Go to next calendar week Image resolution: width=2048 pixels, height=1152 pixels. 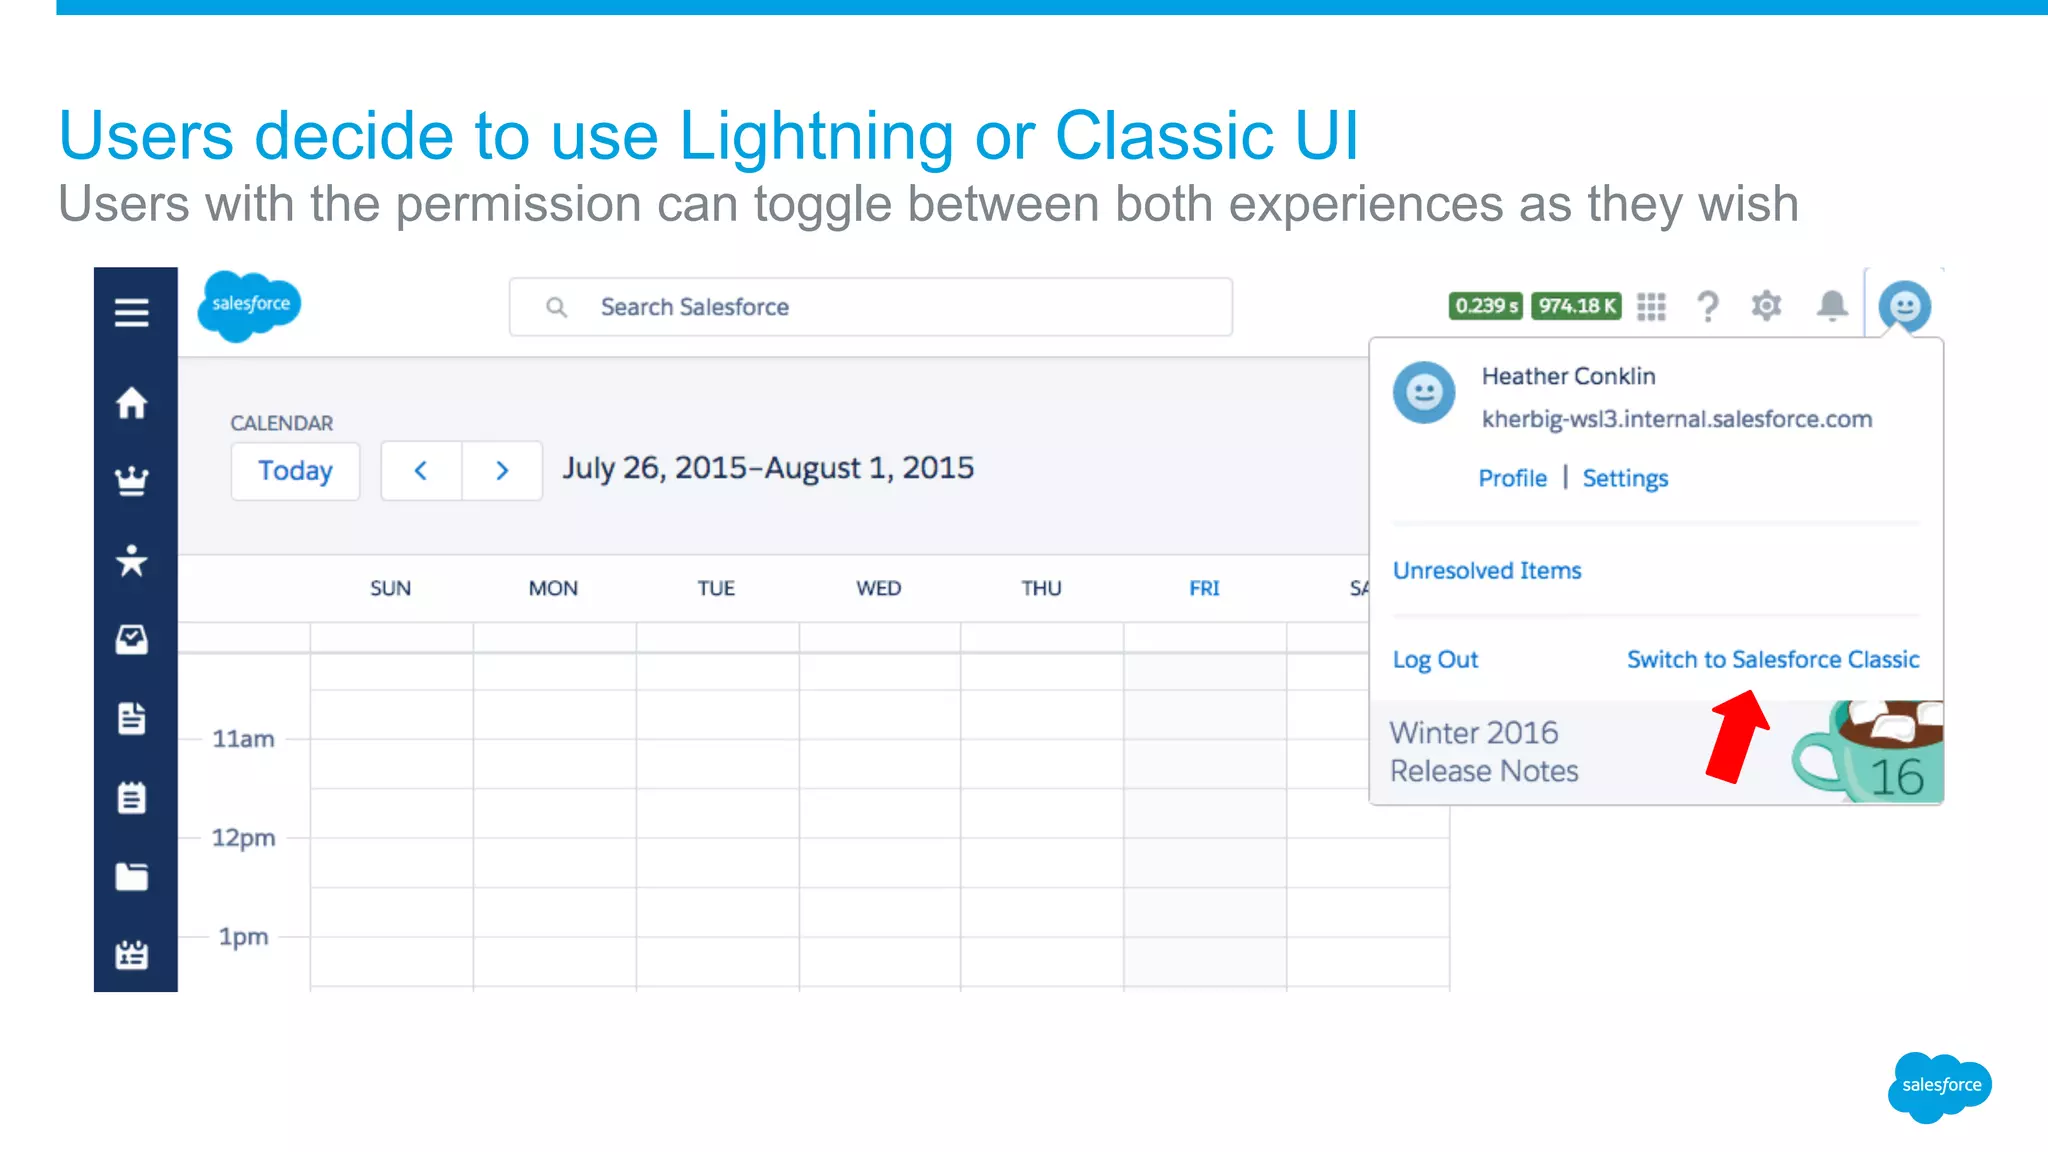point(502,470)
